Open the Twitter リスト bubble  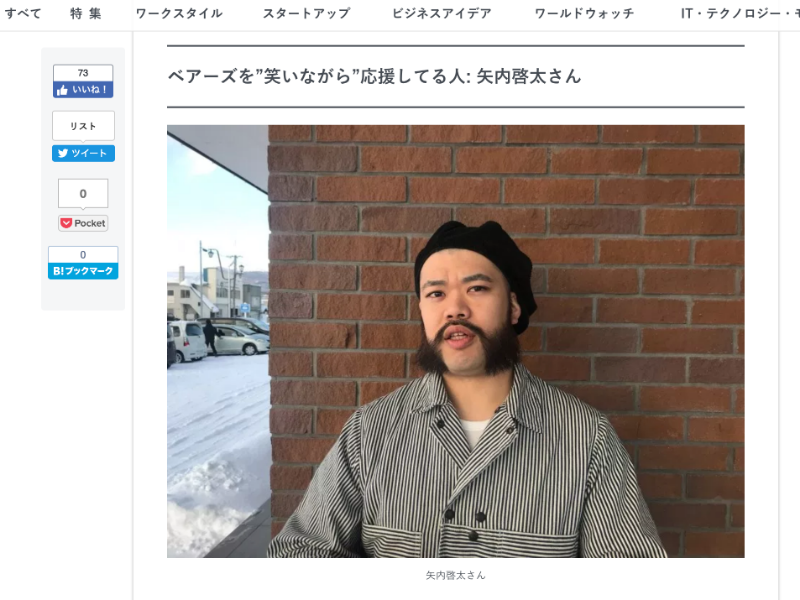[x=83, y=126]
